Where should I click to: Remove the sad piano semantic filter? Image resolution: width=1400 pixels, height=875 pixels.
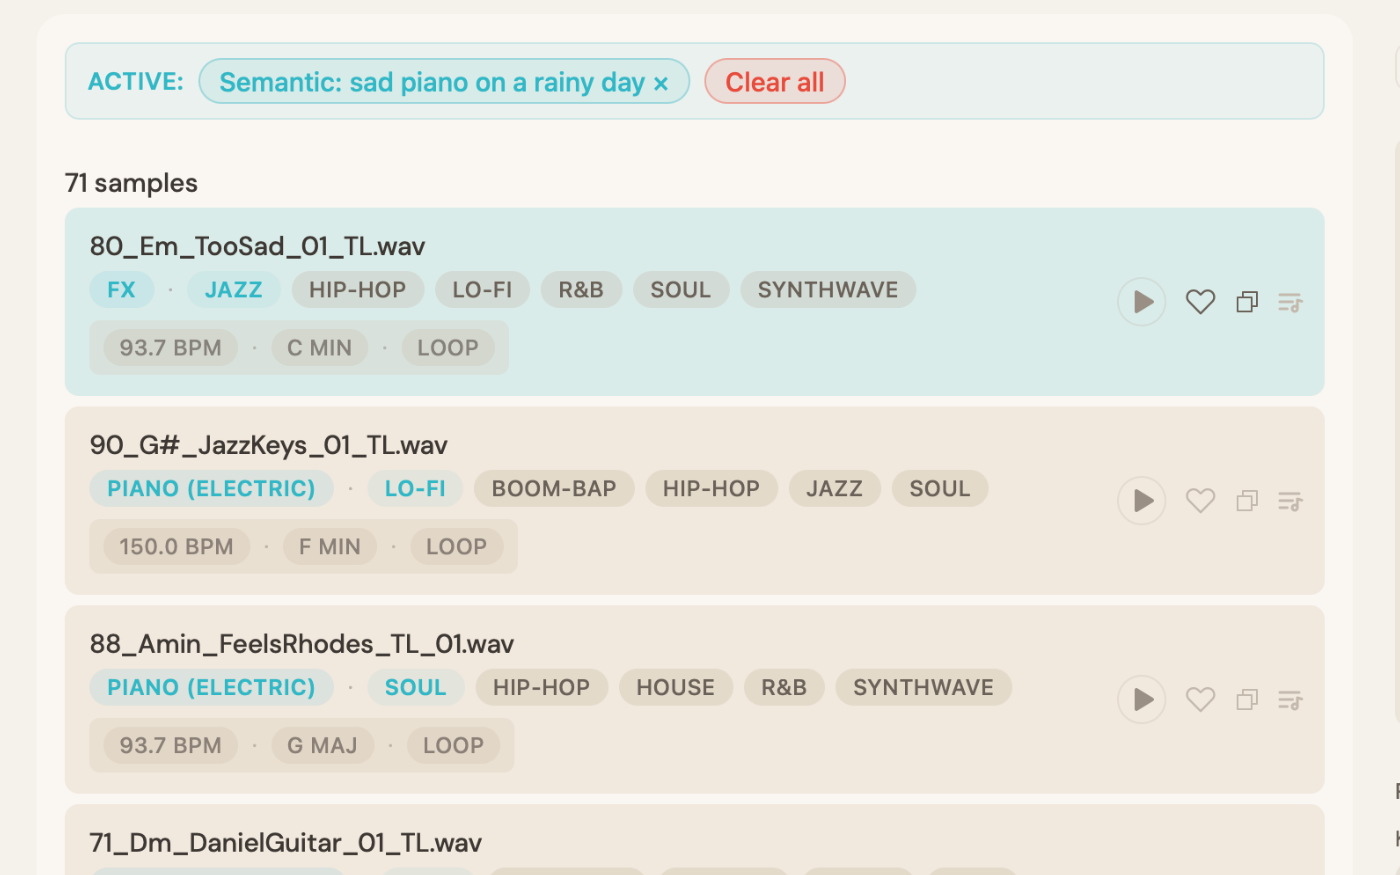click(660, 82)
